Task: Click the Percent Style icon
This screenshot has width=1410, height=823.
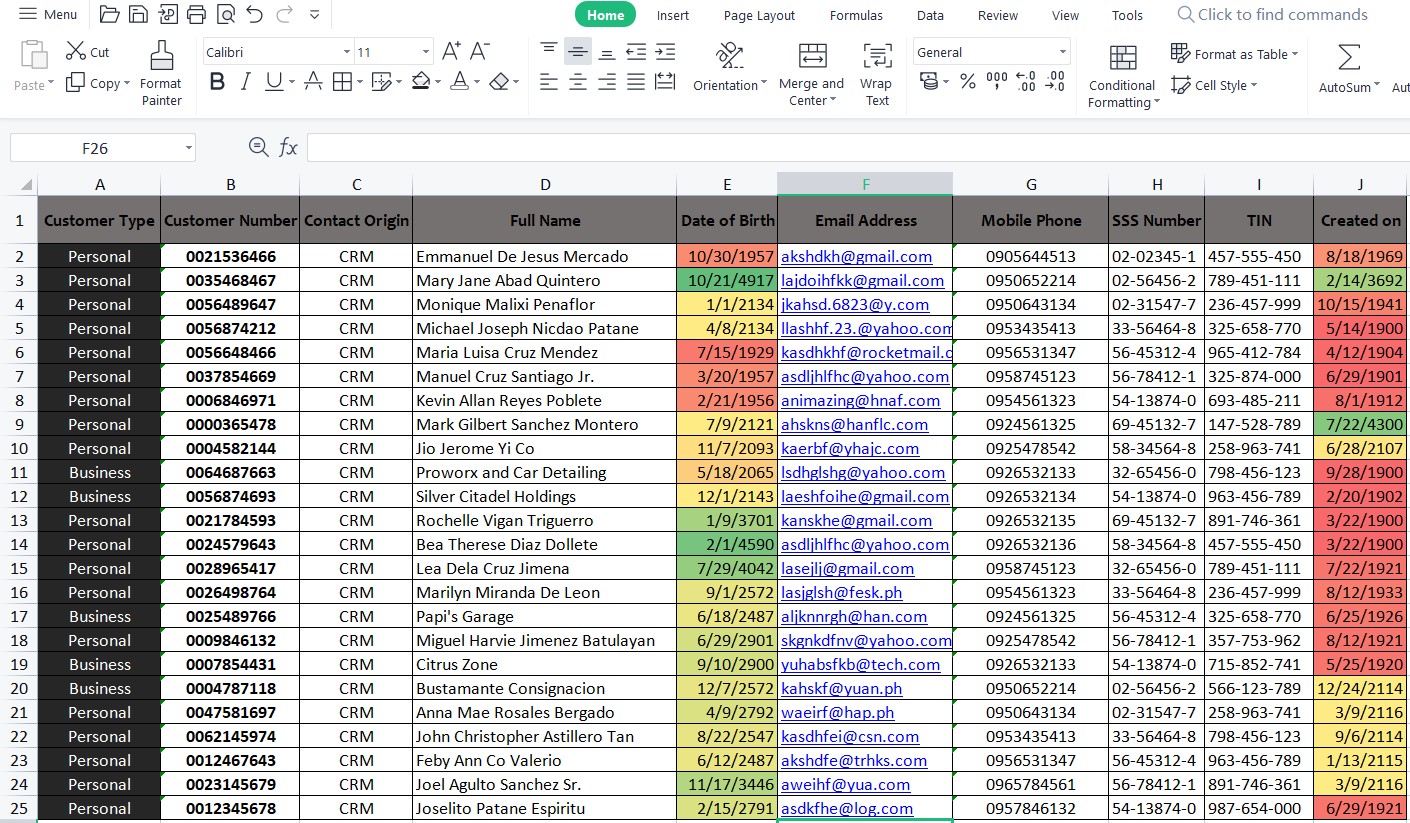Action: (967, 82)
